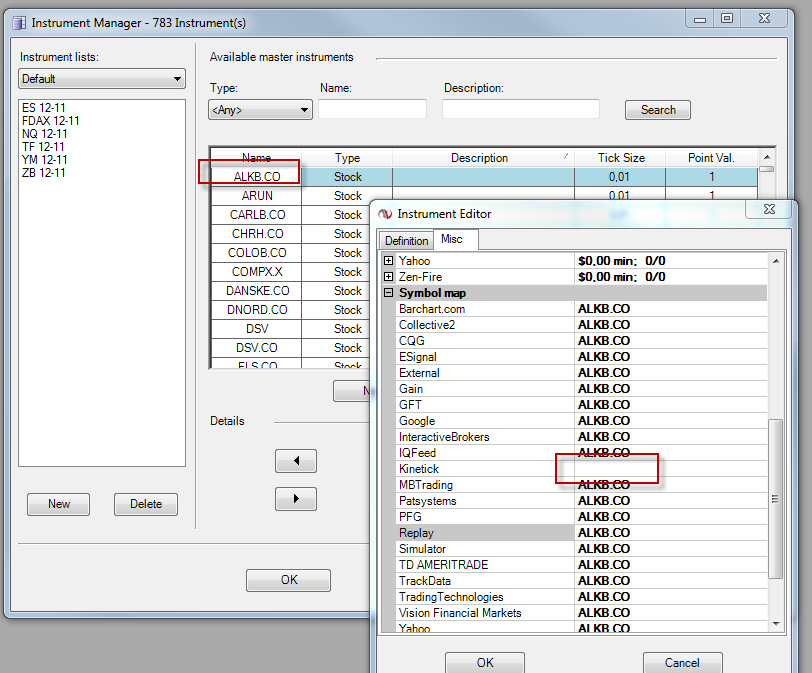Viewport: 812px width, 673px height.
Task: Click OK in the Instrument Manager window
Action: tap(288, 580)
